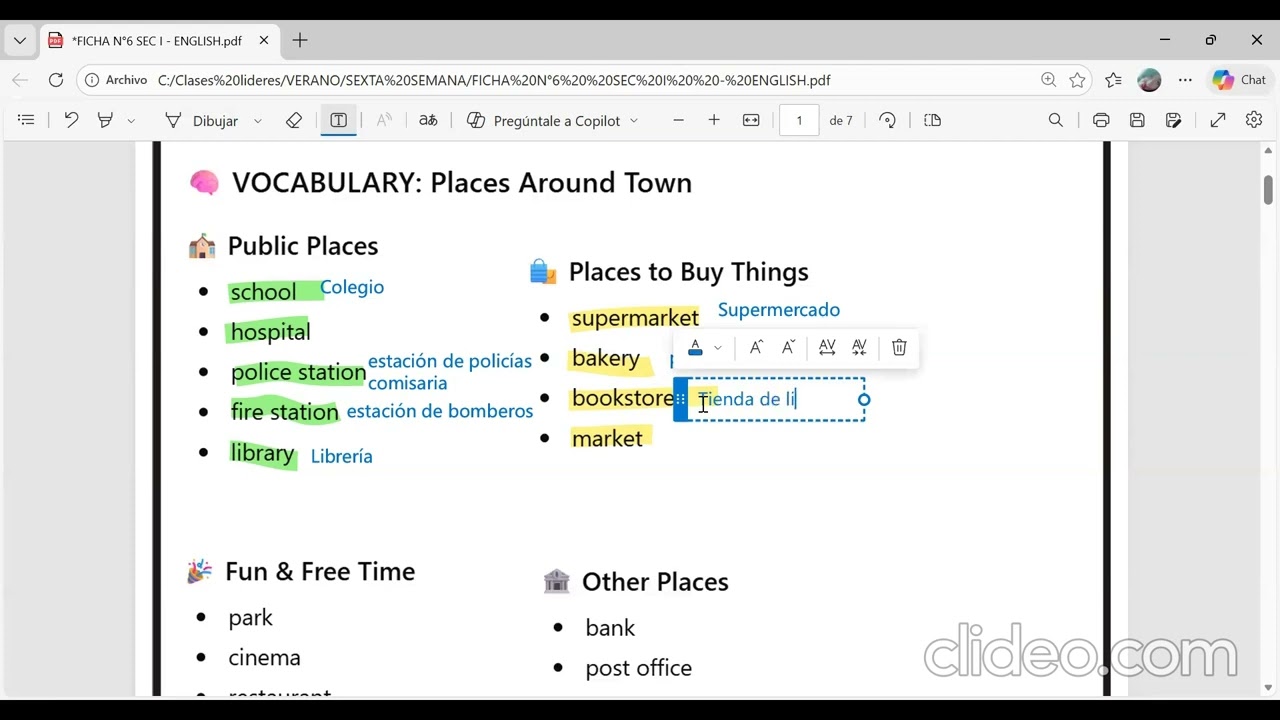Select the FICHA N°6 SEC I tab
Viewport: 1280px width, 720px height.
click(x=158, y=41)
